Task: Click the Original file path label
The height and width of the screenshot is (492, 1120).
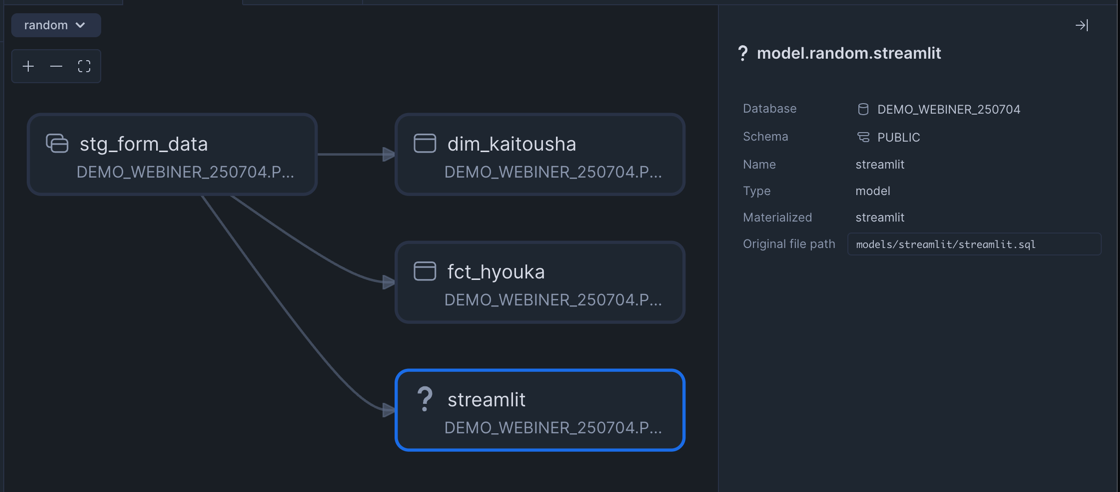Action: click(789, 244)
